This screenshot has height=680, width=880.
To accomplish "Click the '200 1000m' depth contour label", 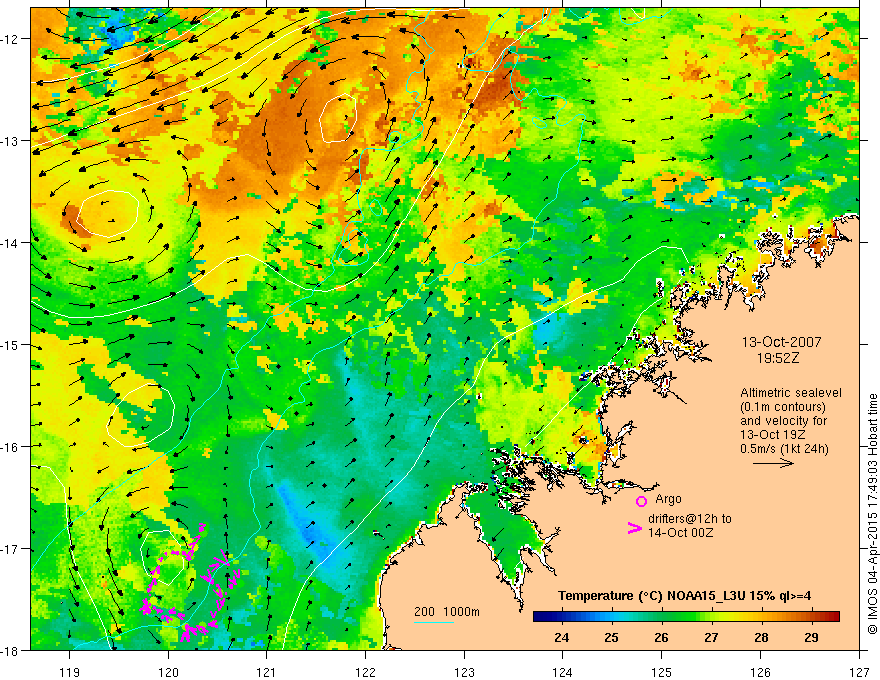I will tap(447, 612).
